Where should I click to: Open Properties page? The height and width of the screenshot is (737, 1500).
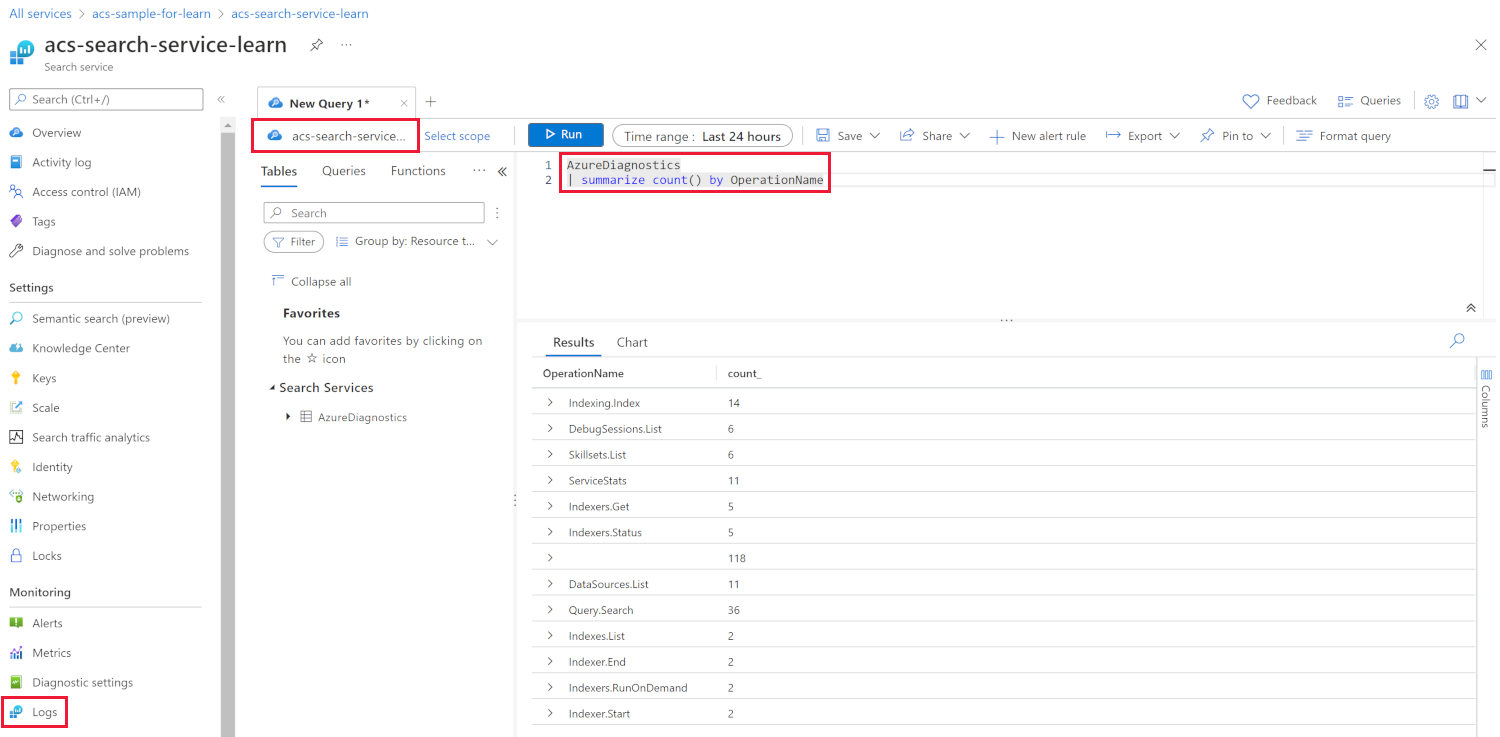[x=59, y=526]
